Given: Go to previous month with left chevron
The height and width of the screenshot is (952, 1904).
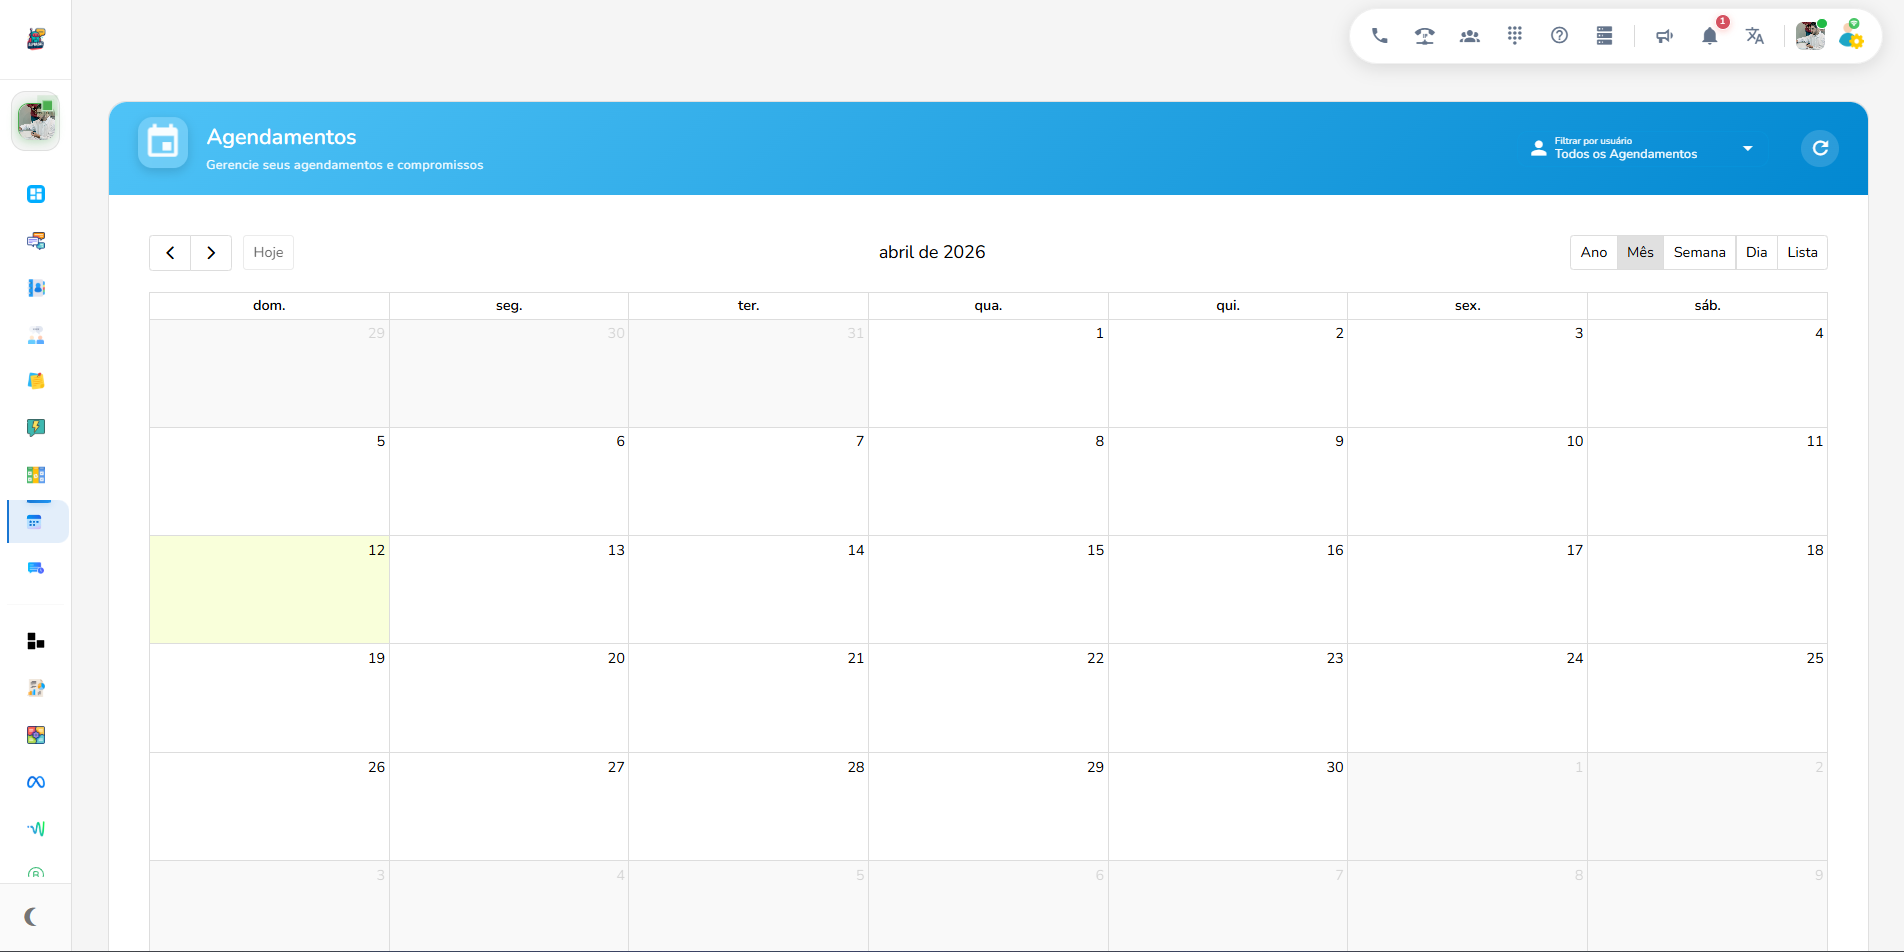Looking at the screenshot, I should 170,253.
